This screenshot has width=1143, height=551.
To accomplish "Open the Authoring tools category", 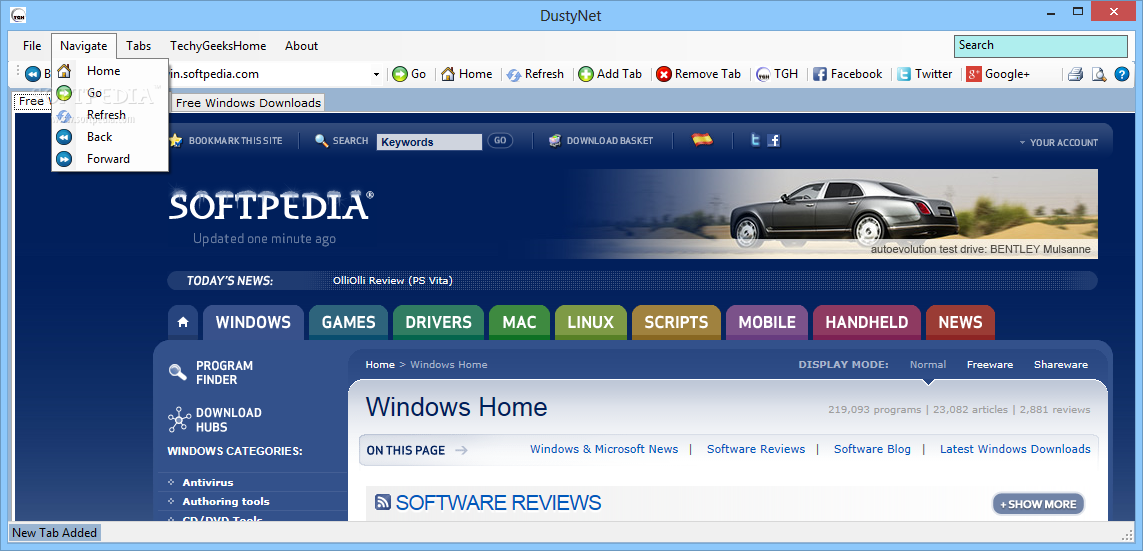I will coord(226,501).
